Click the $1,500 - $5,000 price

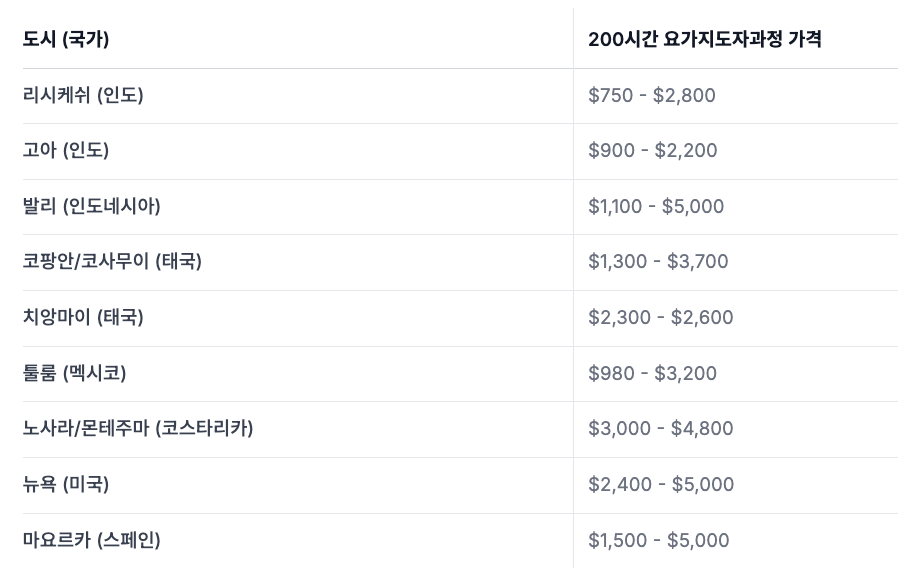(x=659, y=541)
